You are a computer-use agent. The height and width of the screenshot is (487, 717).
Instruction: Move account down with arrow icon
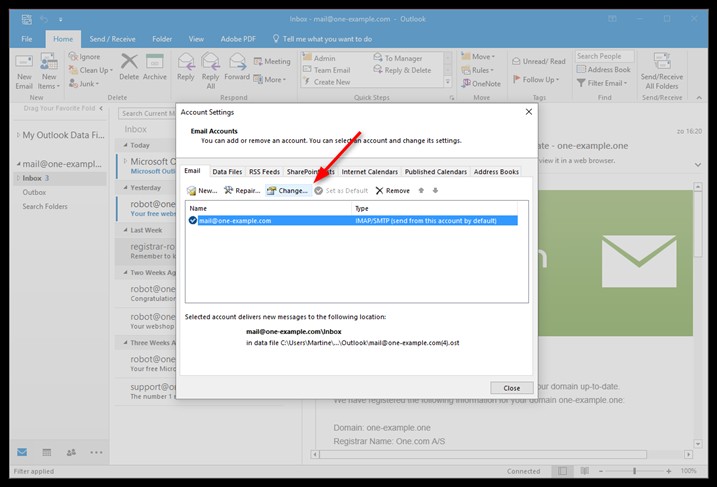[435, 191]
